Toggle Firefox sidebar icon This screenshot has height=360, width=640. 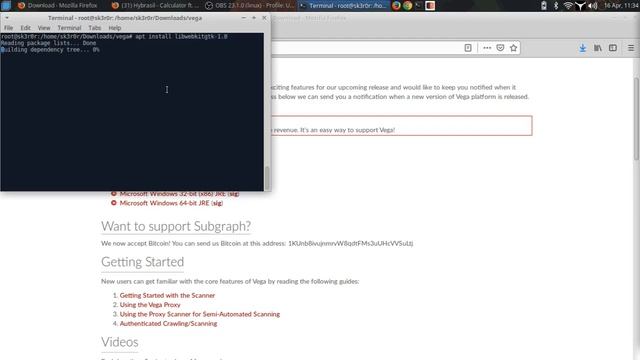(x=613, y=48)
